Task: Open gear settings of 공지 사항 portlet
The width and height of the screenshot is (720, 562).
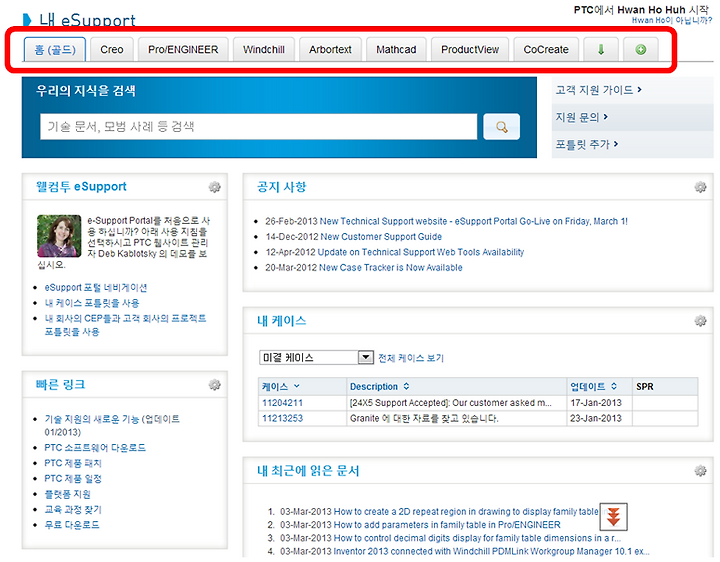Action: coord(700,187)
